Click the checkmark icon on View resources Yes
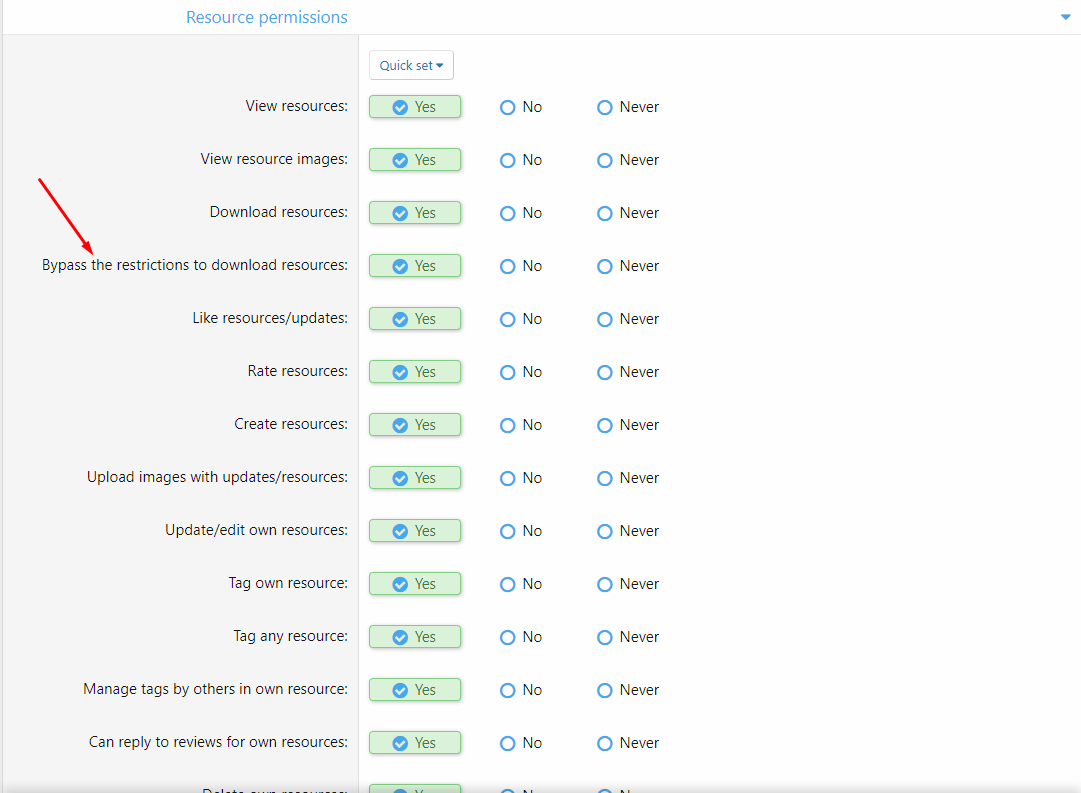The height and width of the screenshot is (793, 1081). (399, 106)
